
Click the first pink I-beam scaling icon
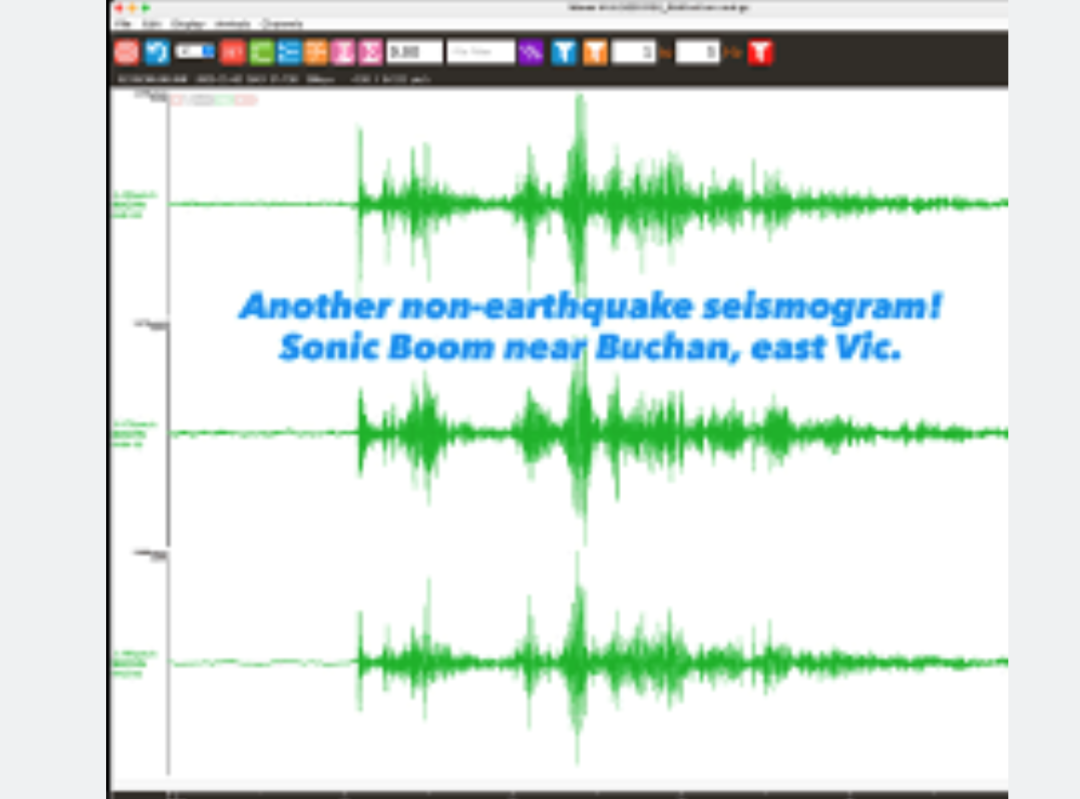click(343, 52)
